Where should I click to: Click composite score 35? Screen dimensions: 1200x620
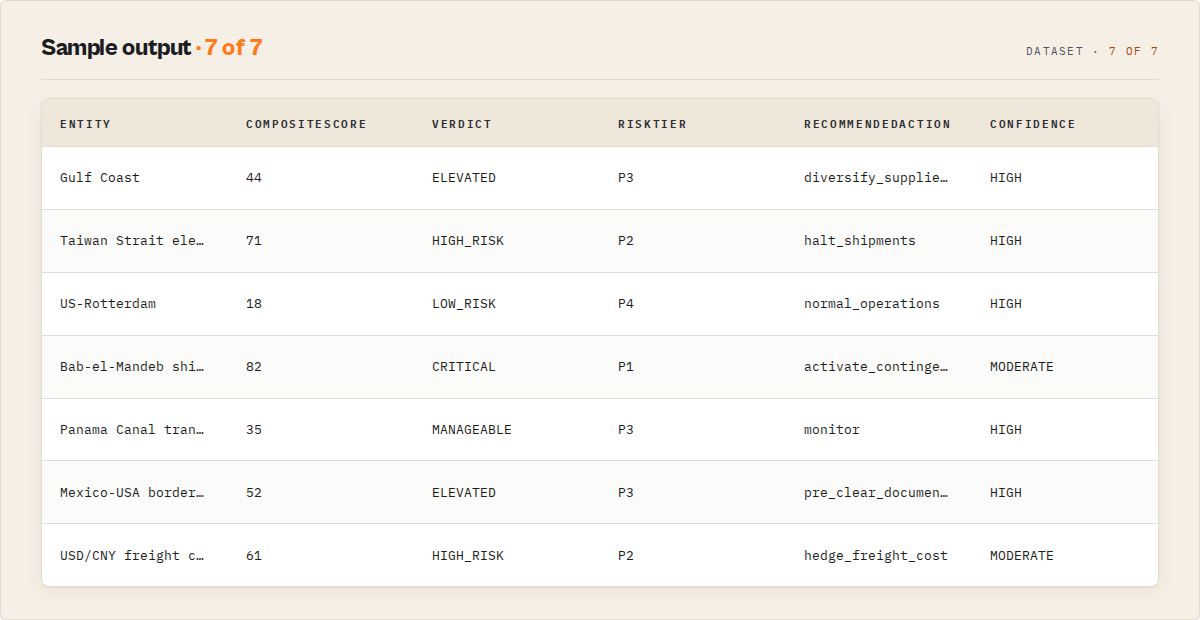254,430
